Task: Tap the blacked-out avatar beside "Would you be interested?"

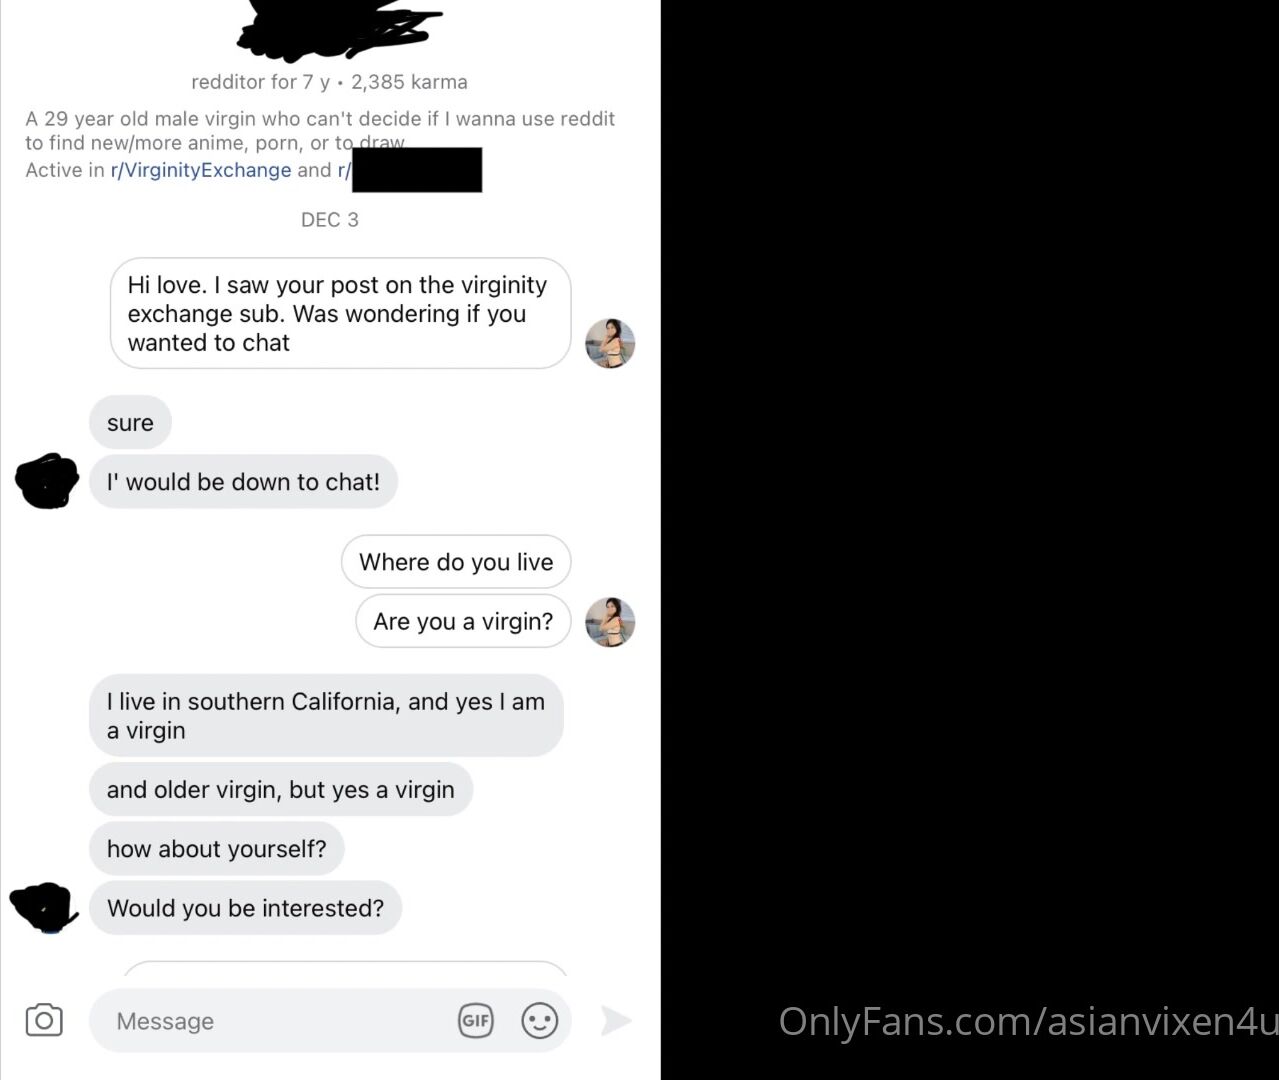Action: click(x=43, y=907)
